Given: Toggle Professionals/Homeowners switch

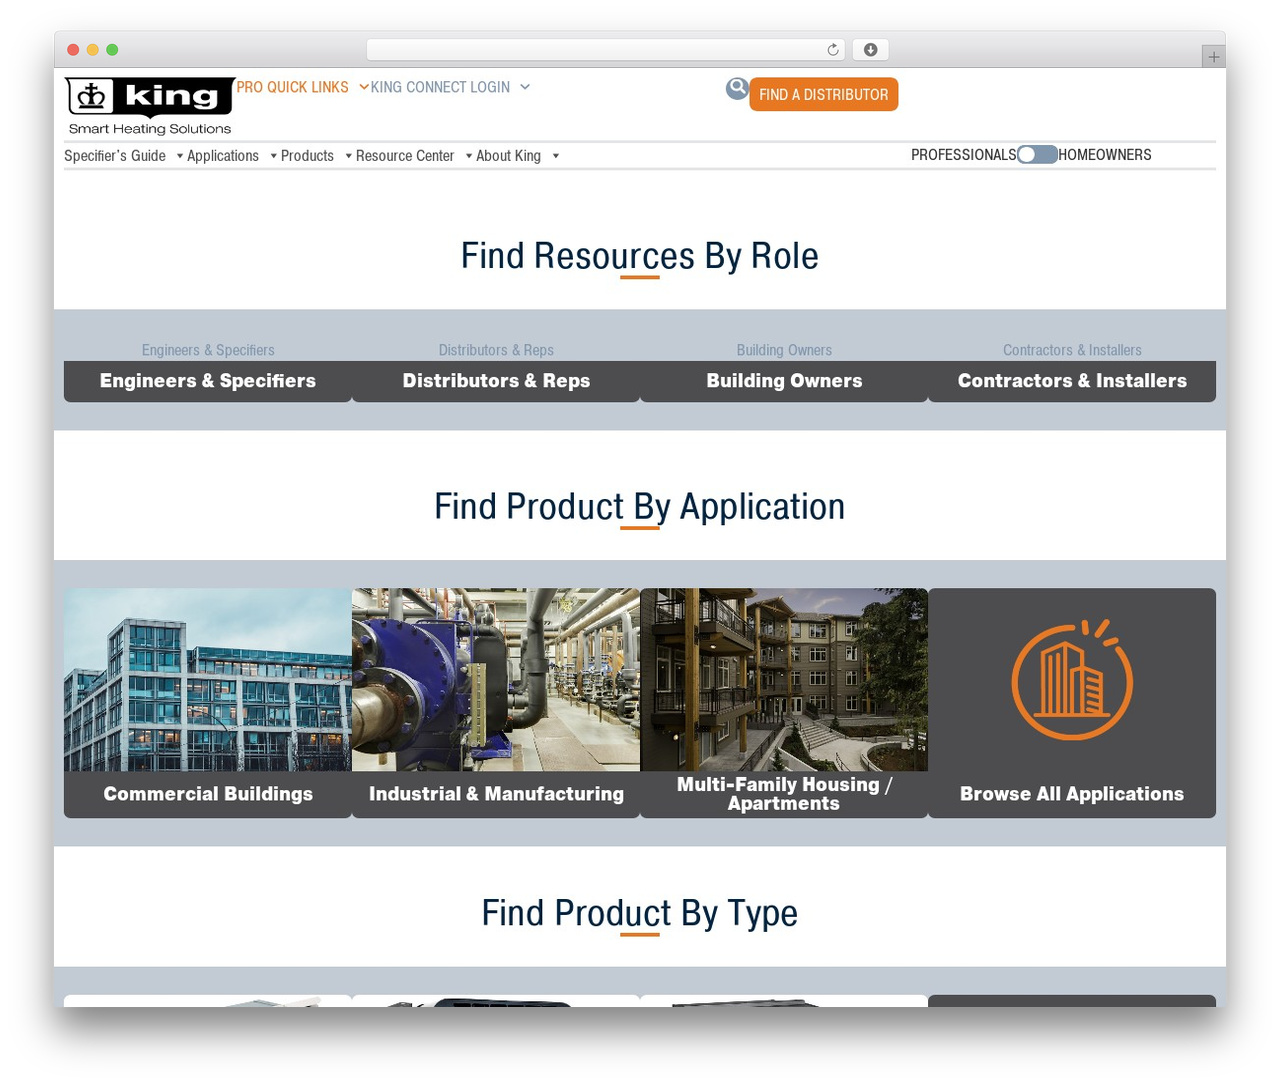Looking at the screenshot, I should [1037, 154].
